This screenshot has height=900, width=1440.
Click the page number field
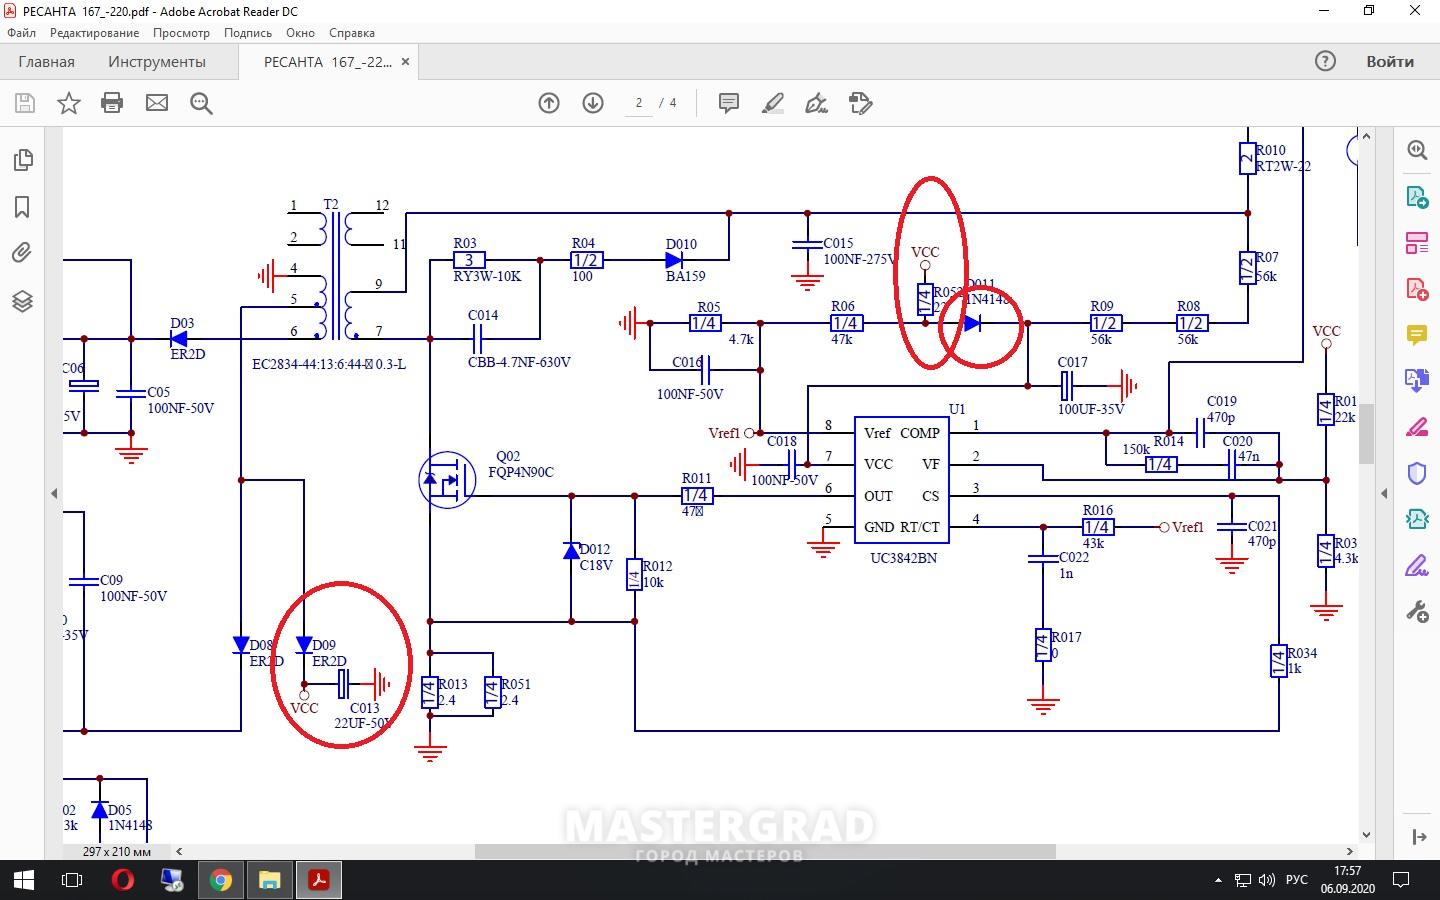638,103
